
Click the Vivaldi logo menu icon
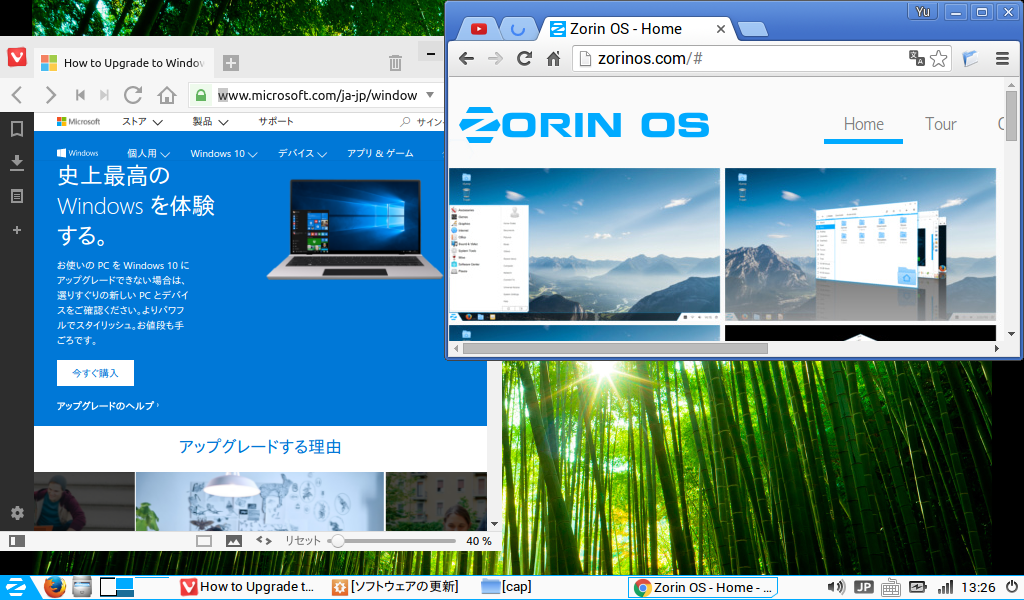click(17, 57)
